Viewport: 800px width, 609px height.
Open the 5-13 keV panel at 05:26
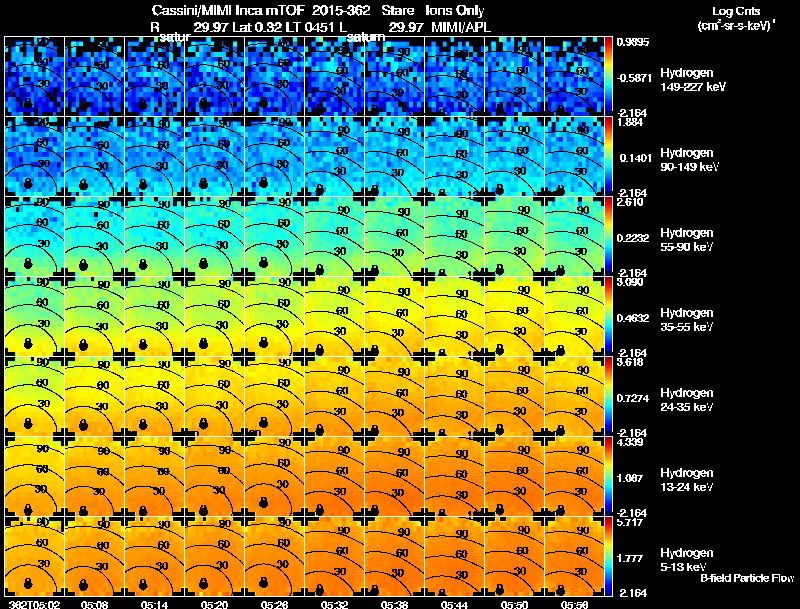click(274, 557)
